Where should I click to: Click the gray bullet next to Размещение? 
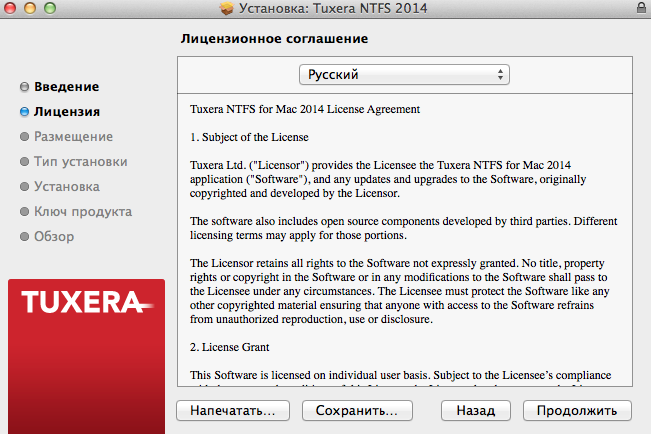tap(24, 137)
